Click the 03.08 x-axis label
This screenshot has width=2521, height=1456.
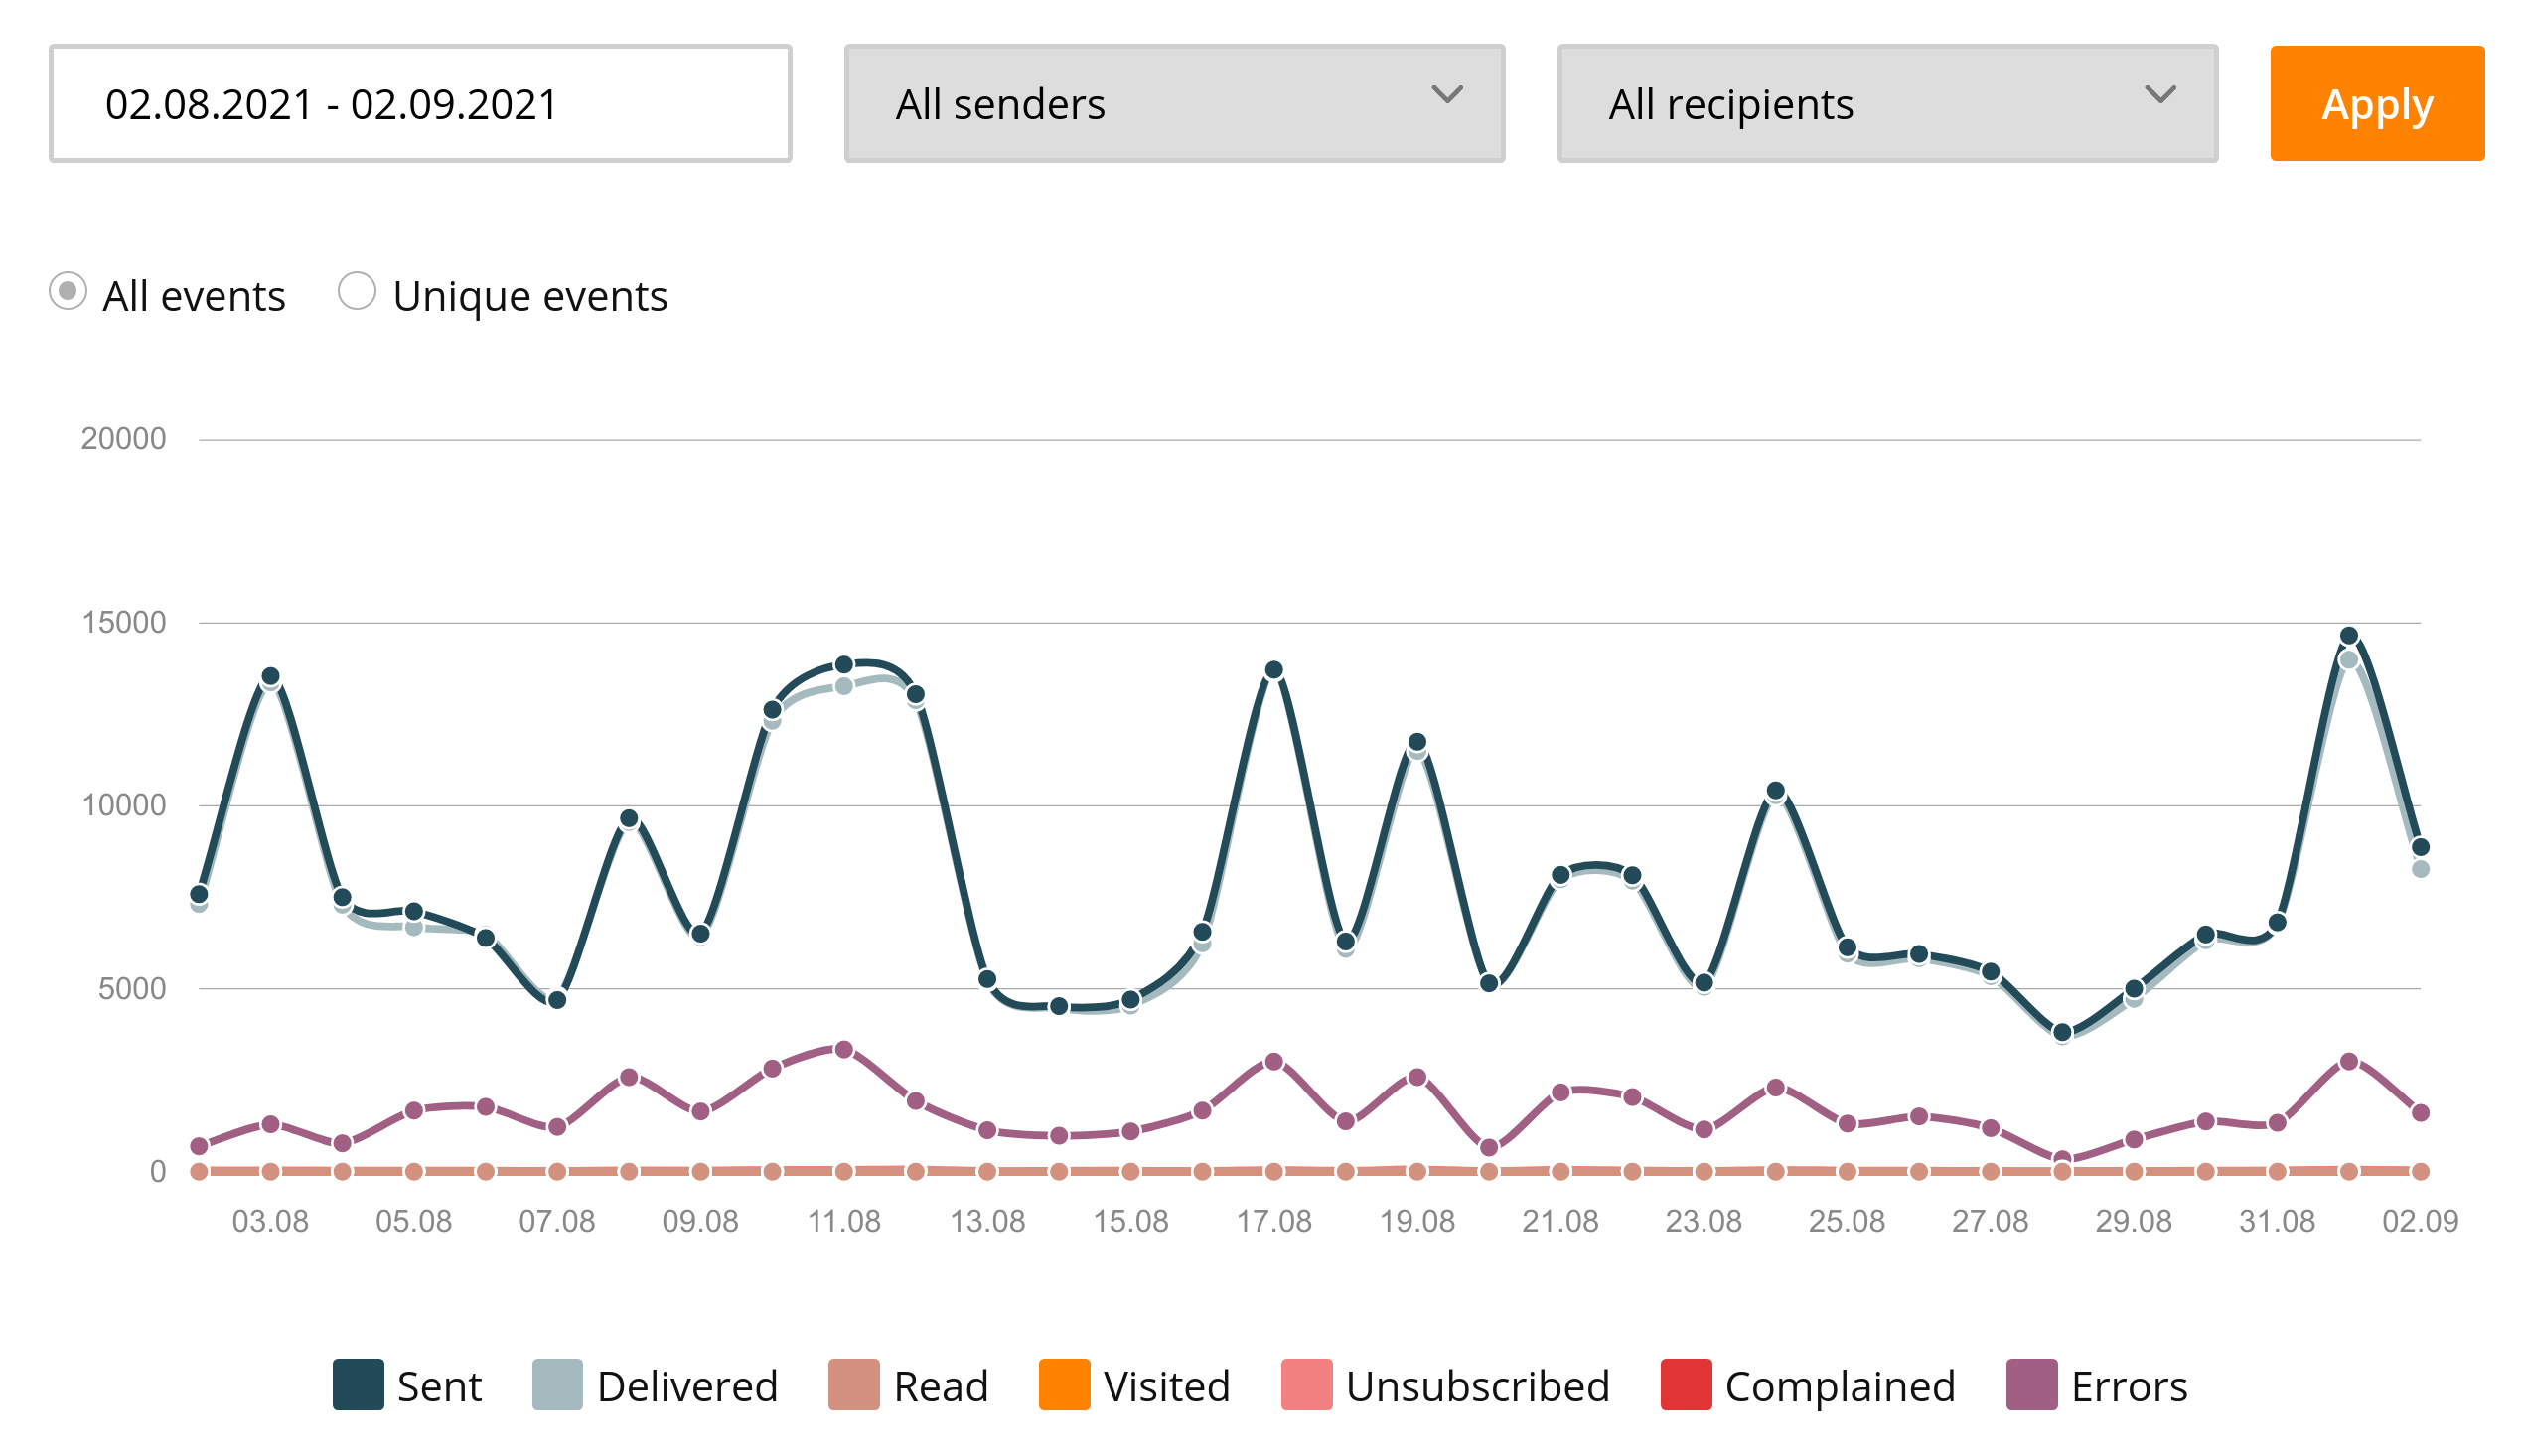click(270, 1221)
